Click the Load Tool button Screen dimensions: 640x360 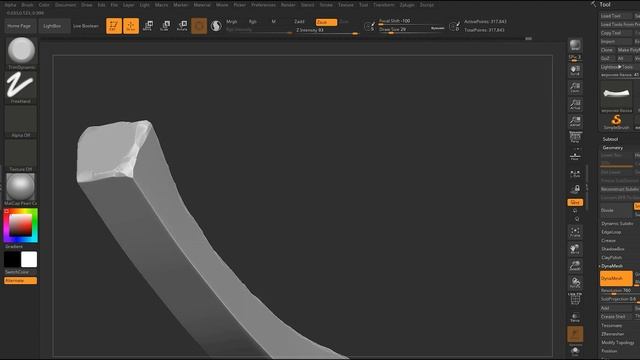616,16
